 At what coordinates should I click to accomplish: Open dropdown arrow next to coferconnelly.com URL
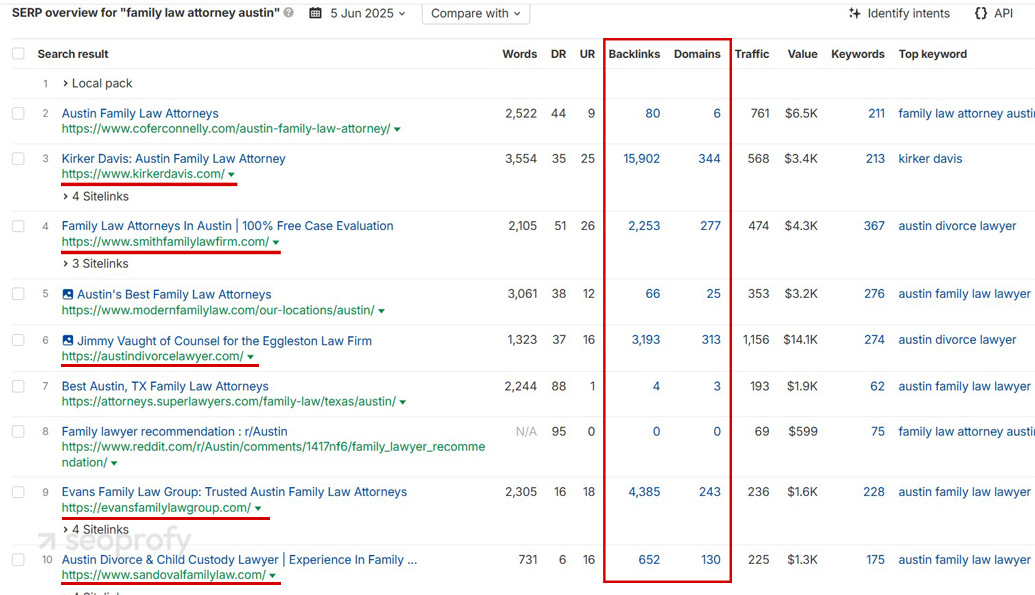(397, 129)
